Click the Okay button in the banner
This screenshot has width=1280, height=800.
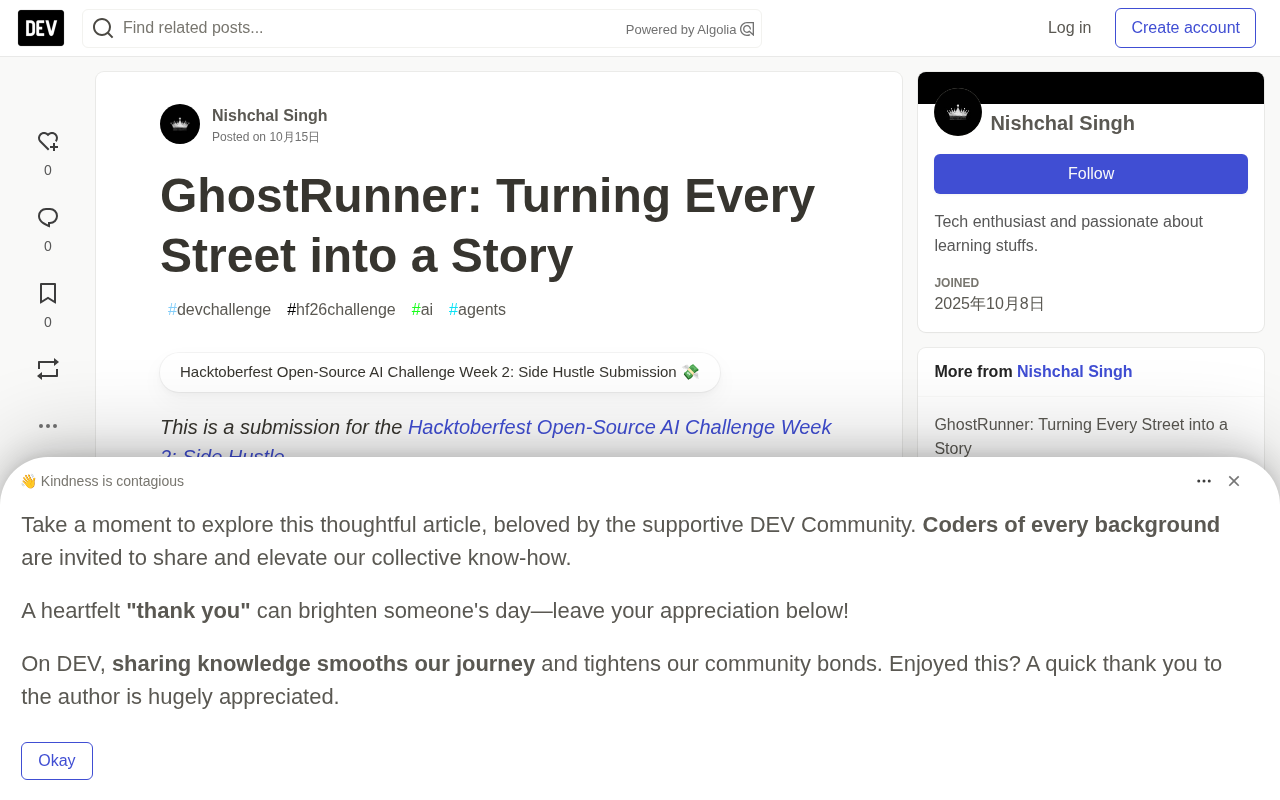point(57,761)
